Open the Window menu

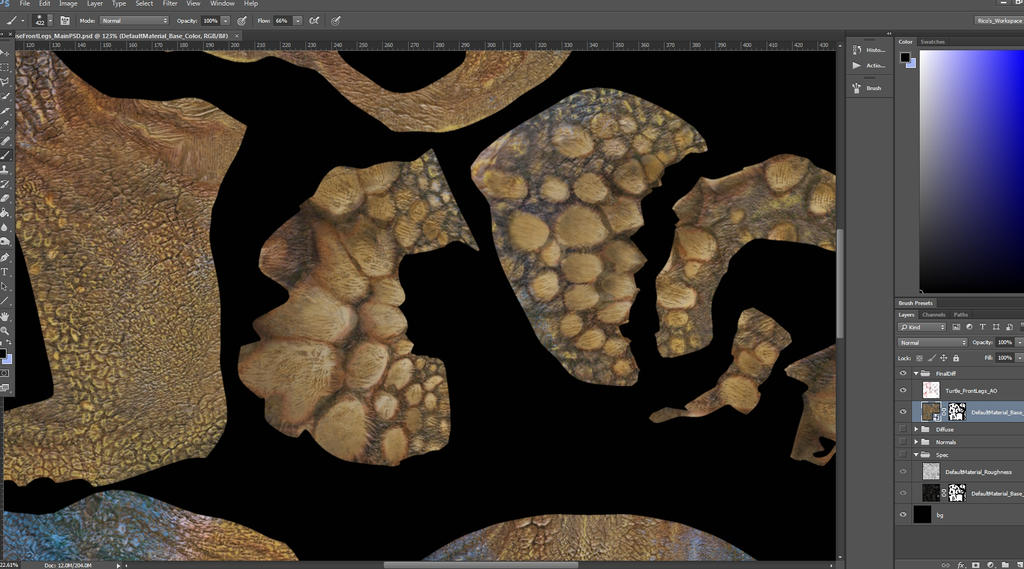point(222,3)
